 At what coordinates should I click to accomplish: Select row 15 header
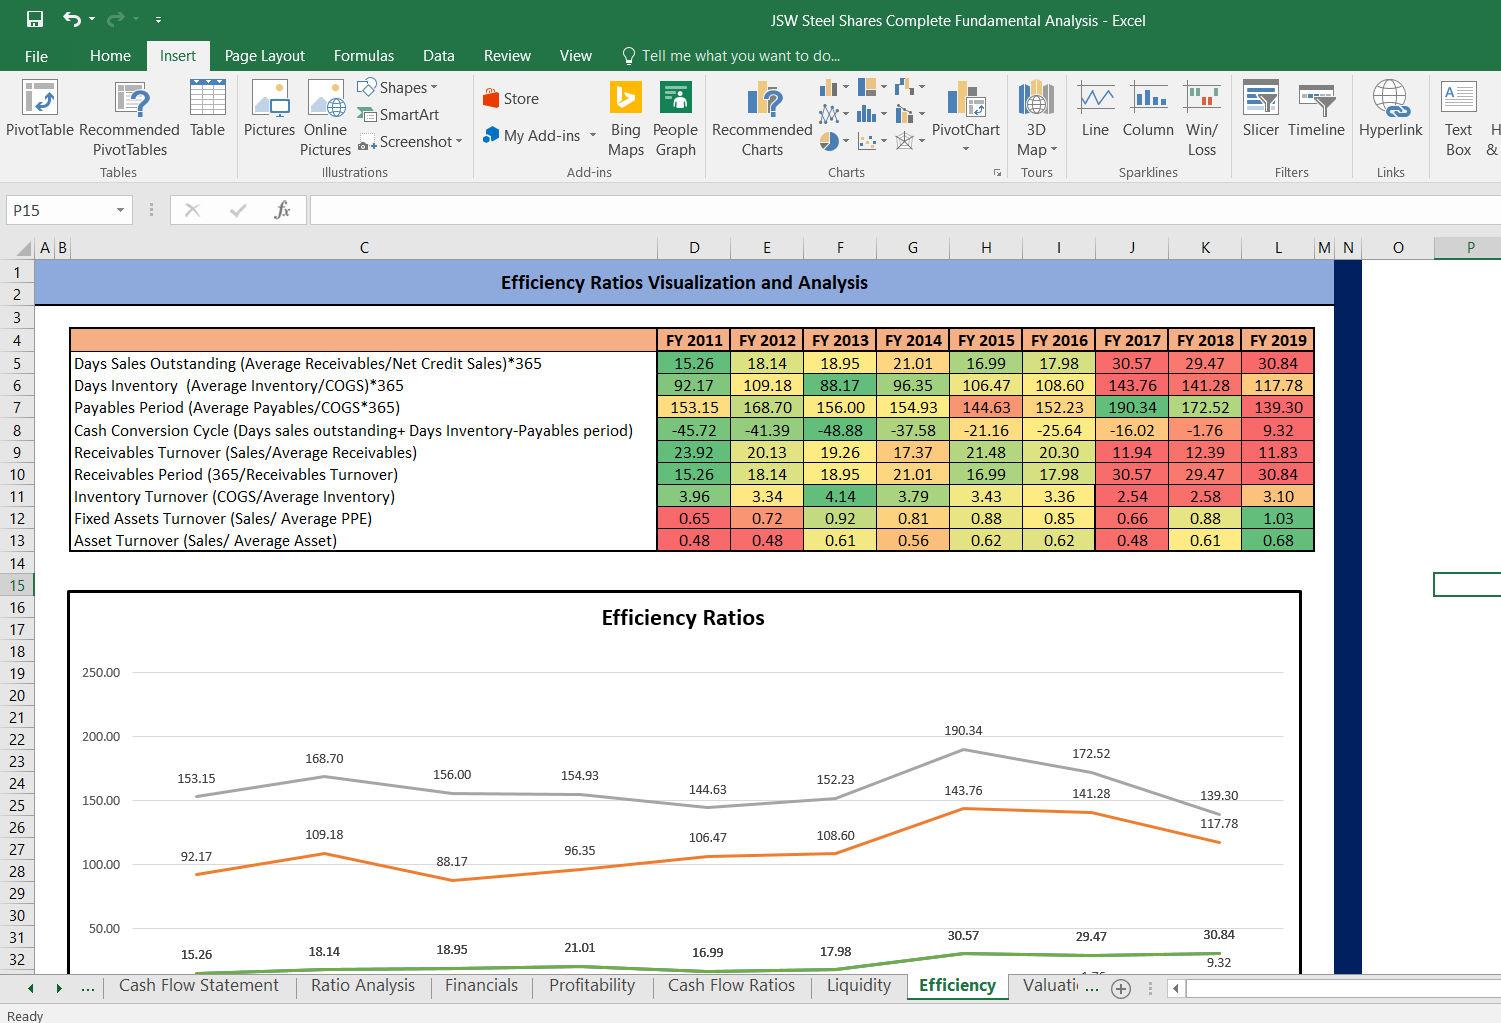pyautogui.click(x=17, y=585)
